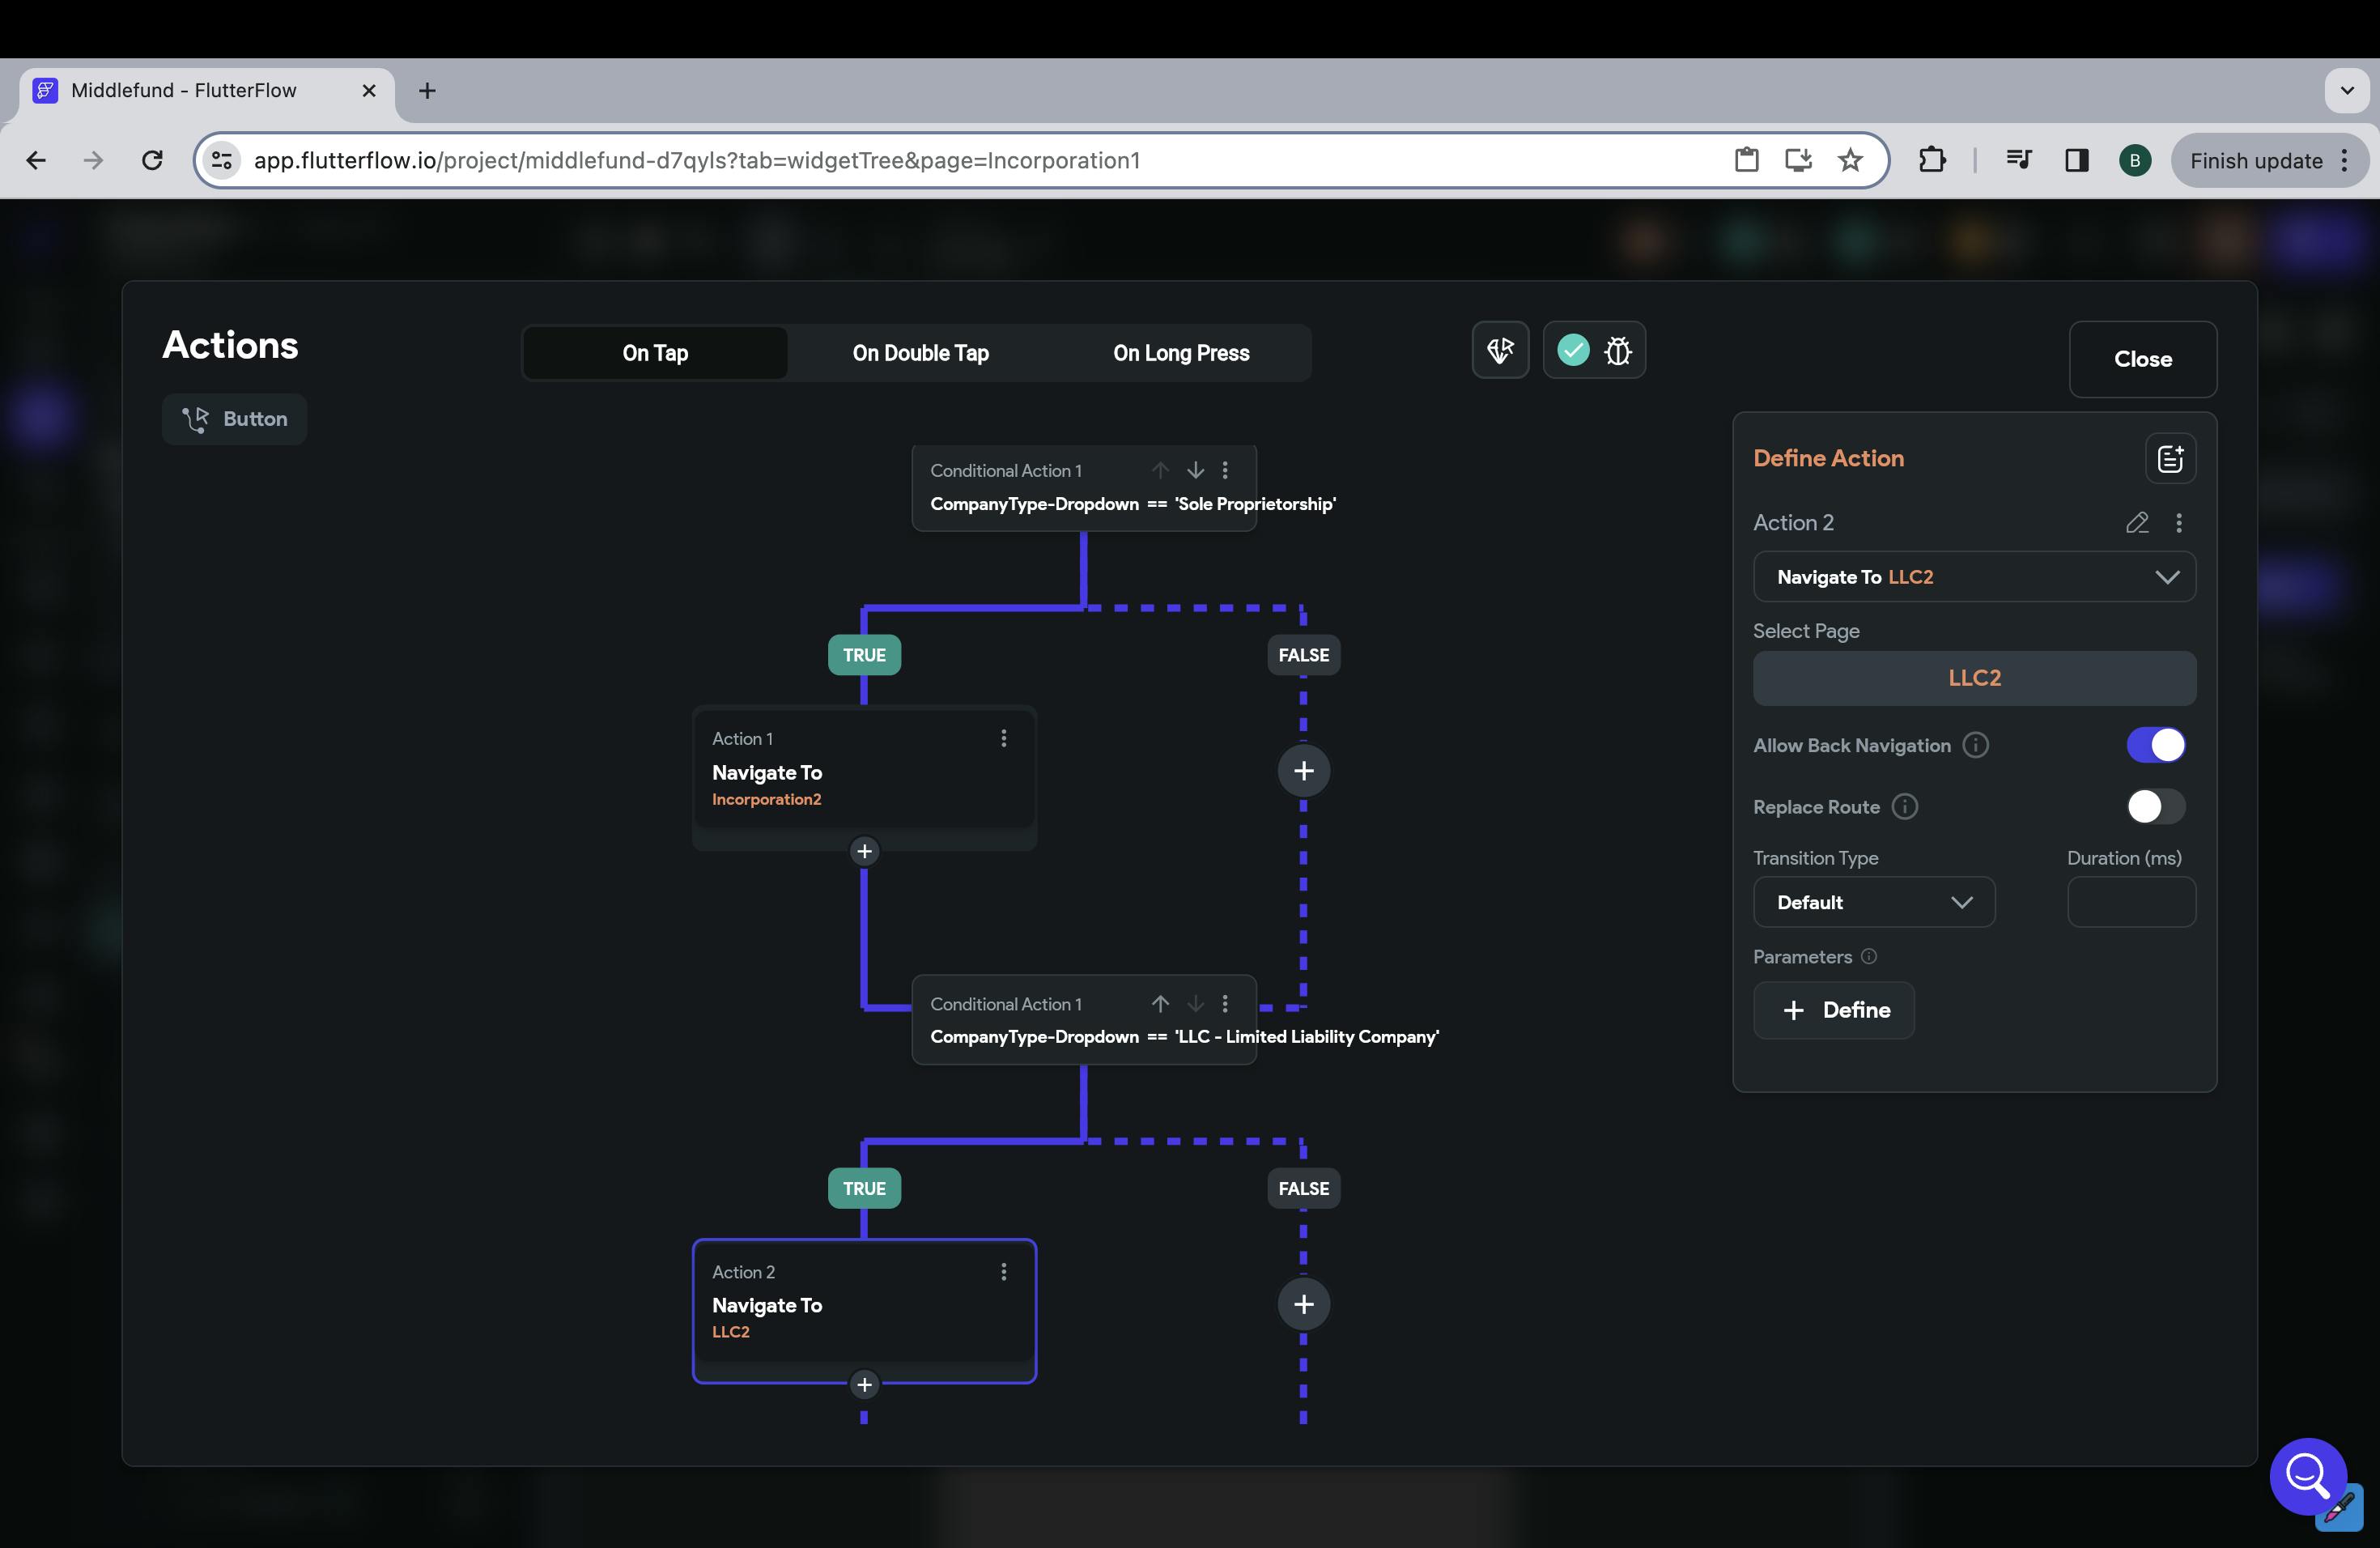This screenshot has width=2380, height=1548.
Task: Switch to the On Tap tab
Action: pyautogui.click(x=655, y=353)
